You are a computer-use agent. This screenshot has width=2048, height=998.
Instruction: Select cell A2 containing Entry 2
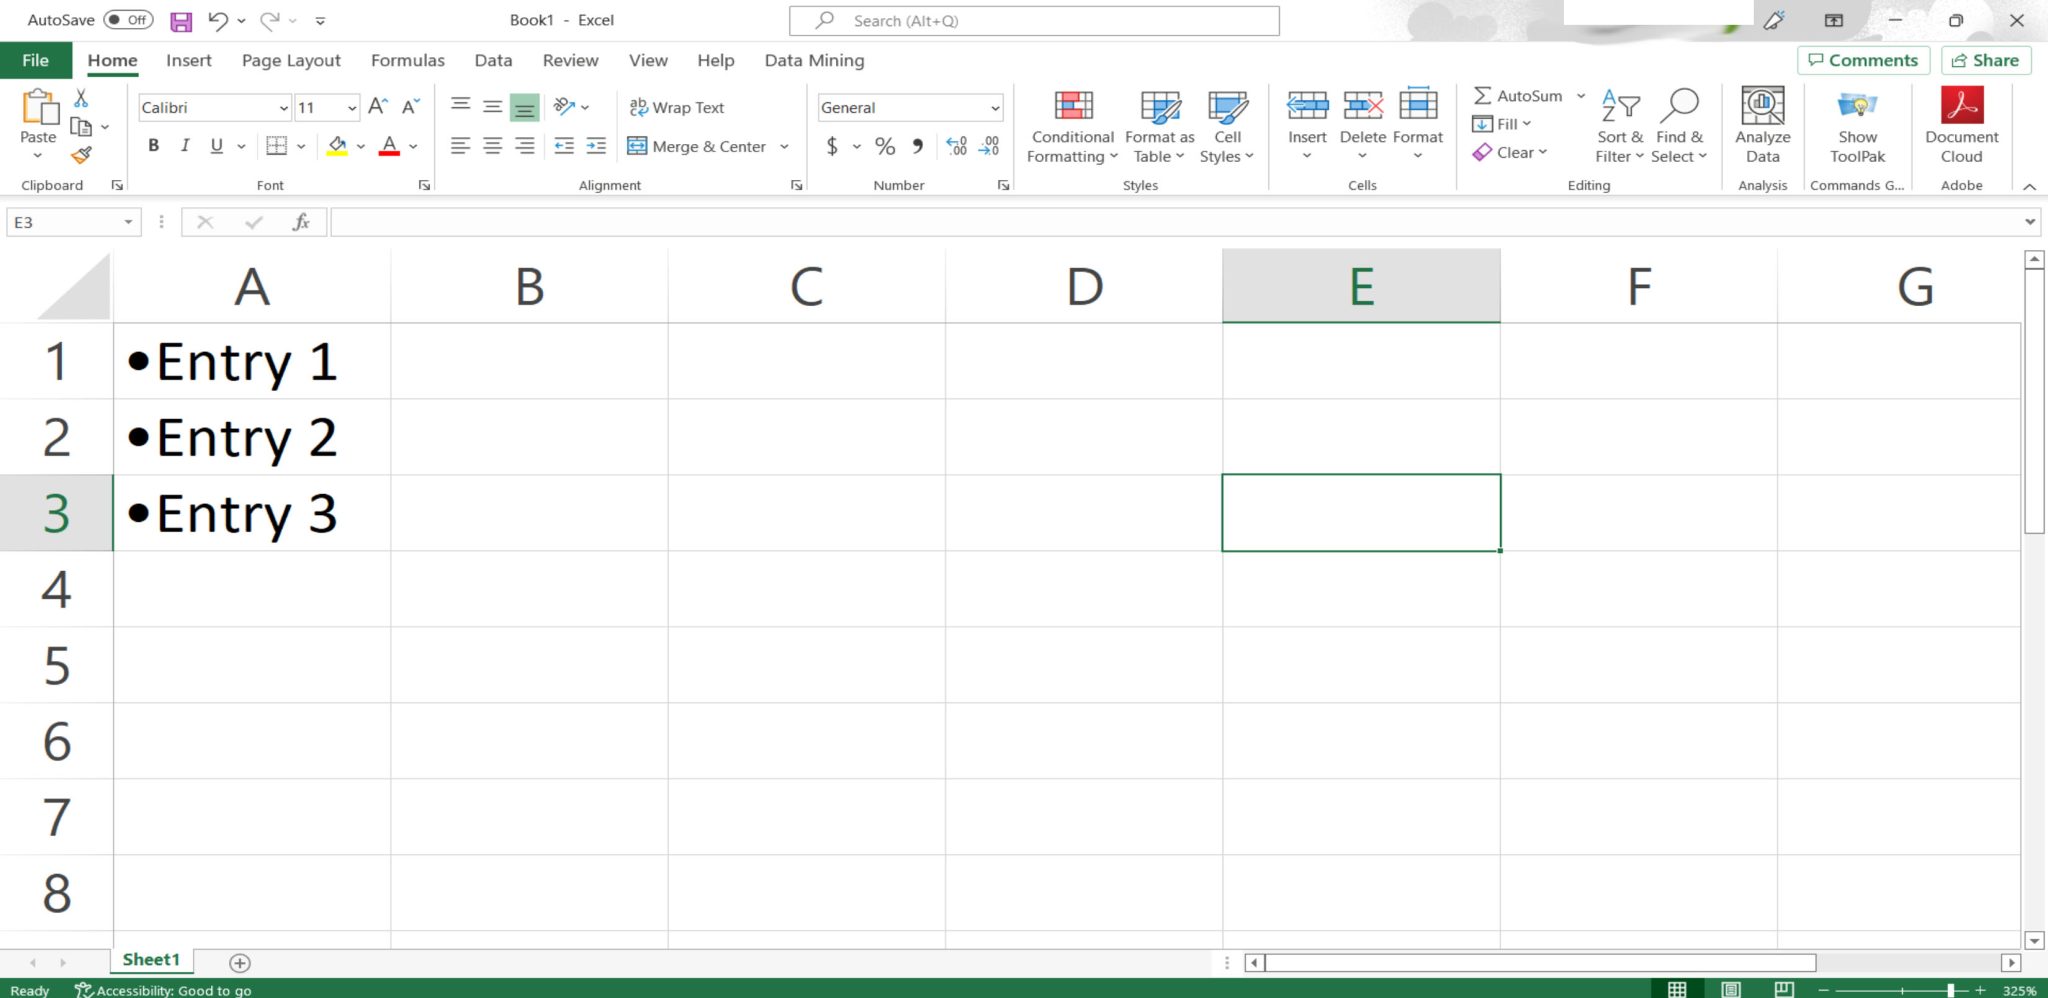[x=251, y=437]
